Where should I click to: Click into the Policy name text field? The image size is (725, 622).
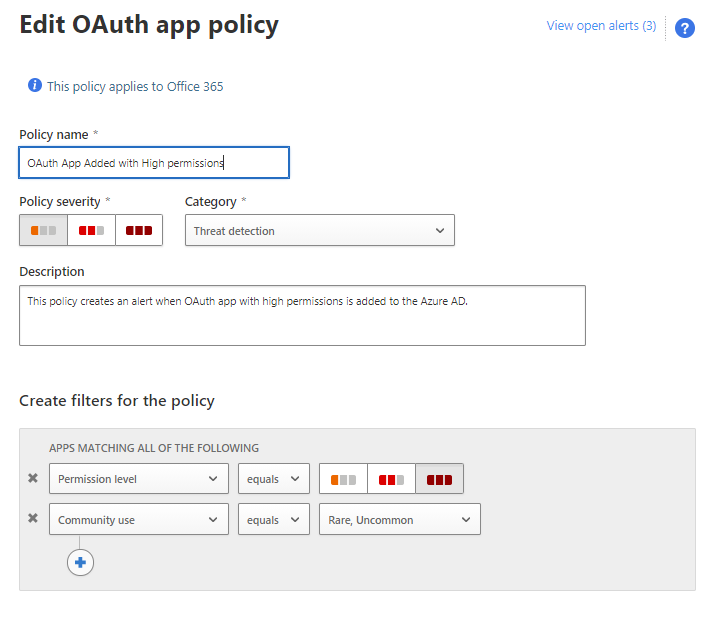(154, 162)
